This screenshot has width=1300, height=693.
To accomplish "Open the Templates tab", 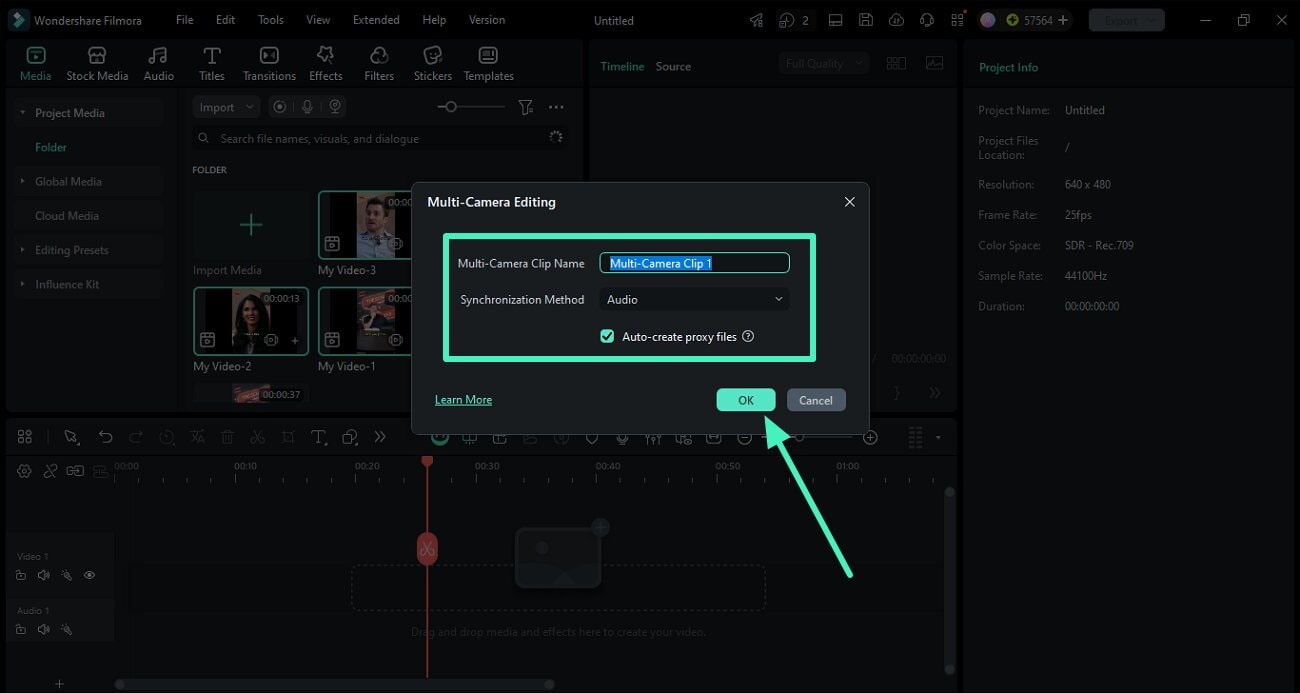I will point(488,64).
